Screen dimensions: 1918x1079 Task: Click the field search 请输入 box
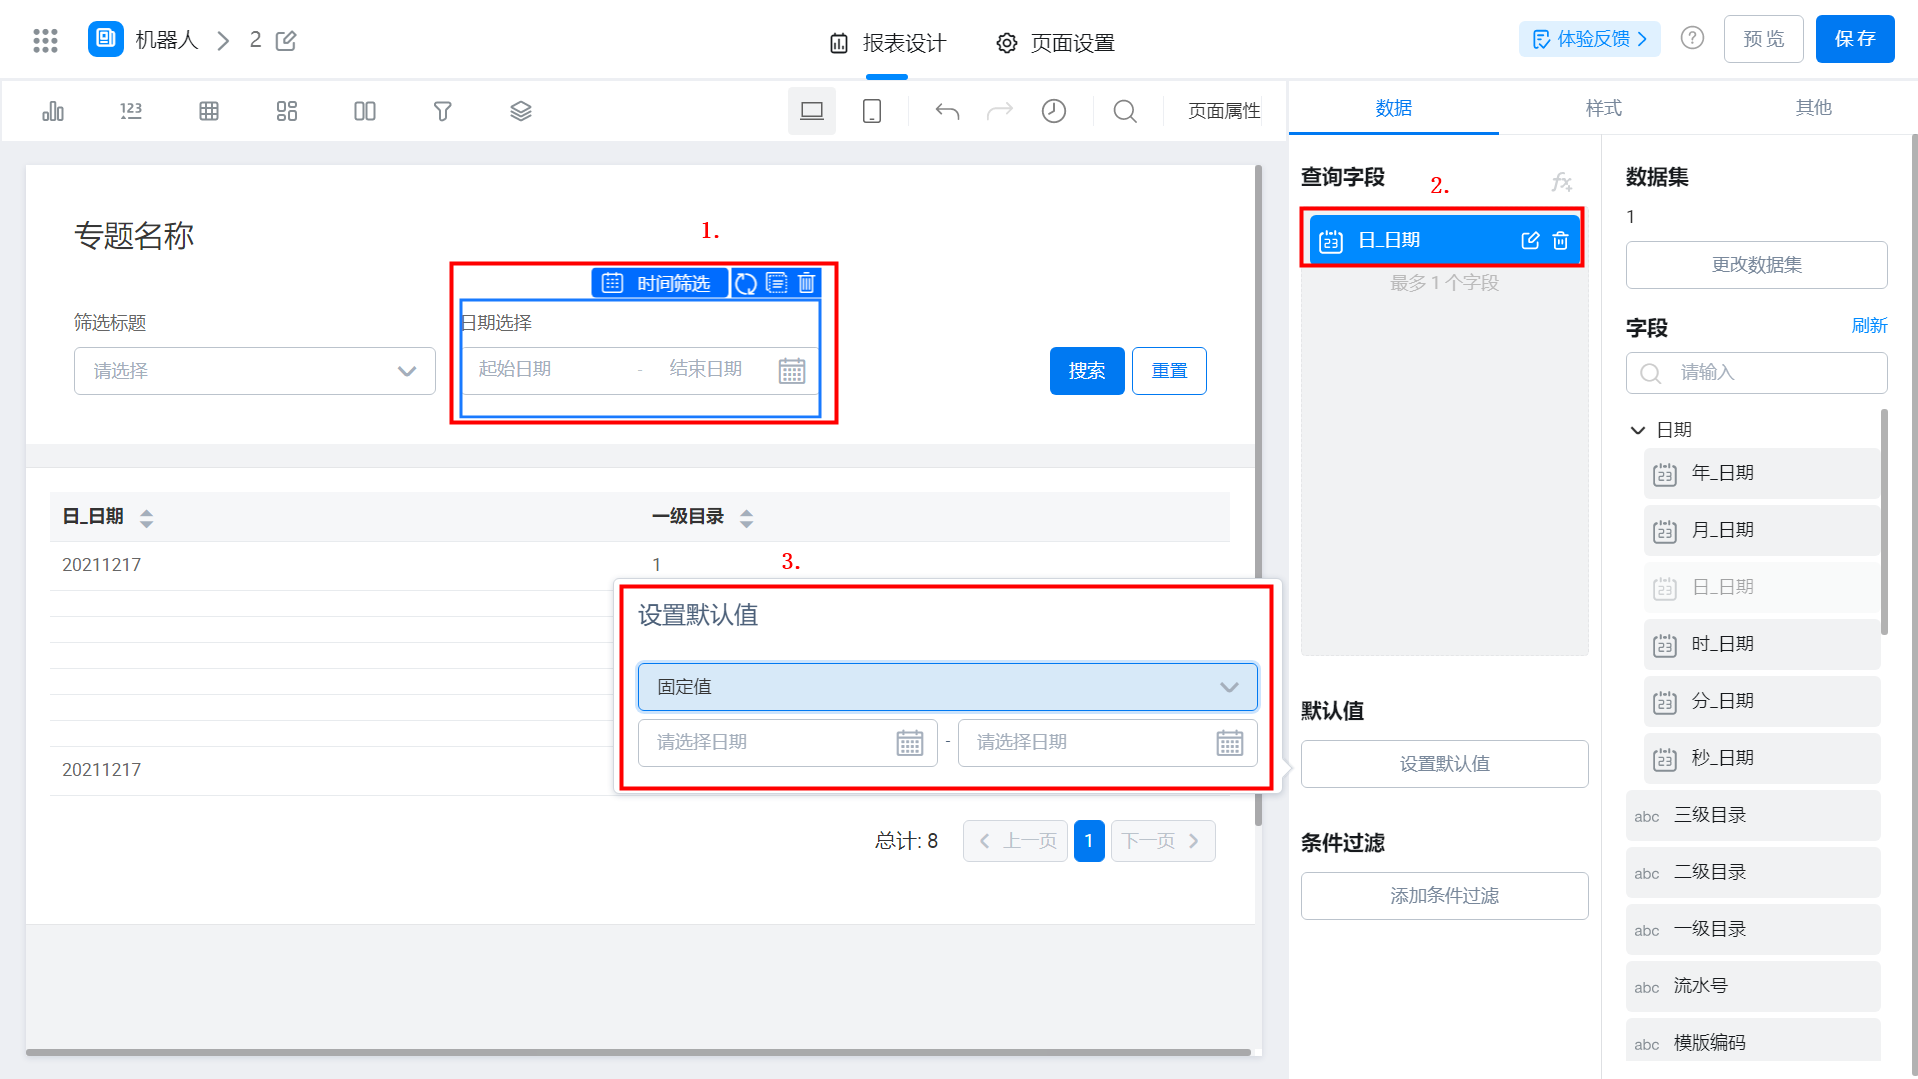1757,373
